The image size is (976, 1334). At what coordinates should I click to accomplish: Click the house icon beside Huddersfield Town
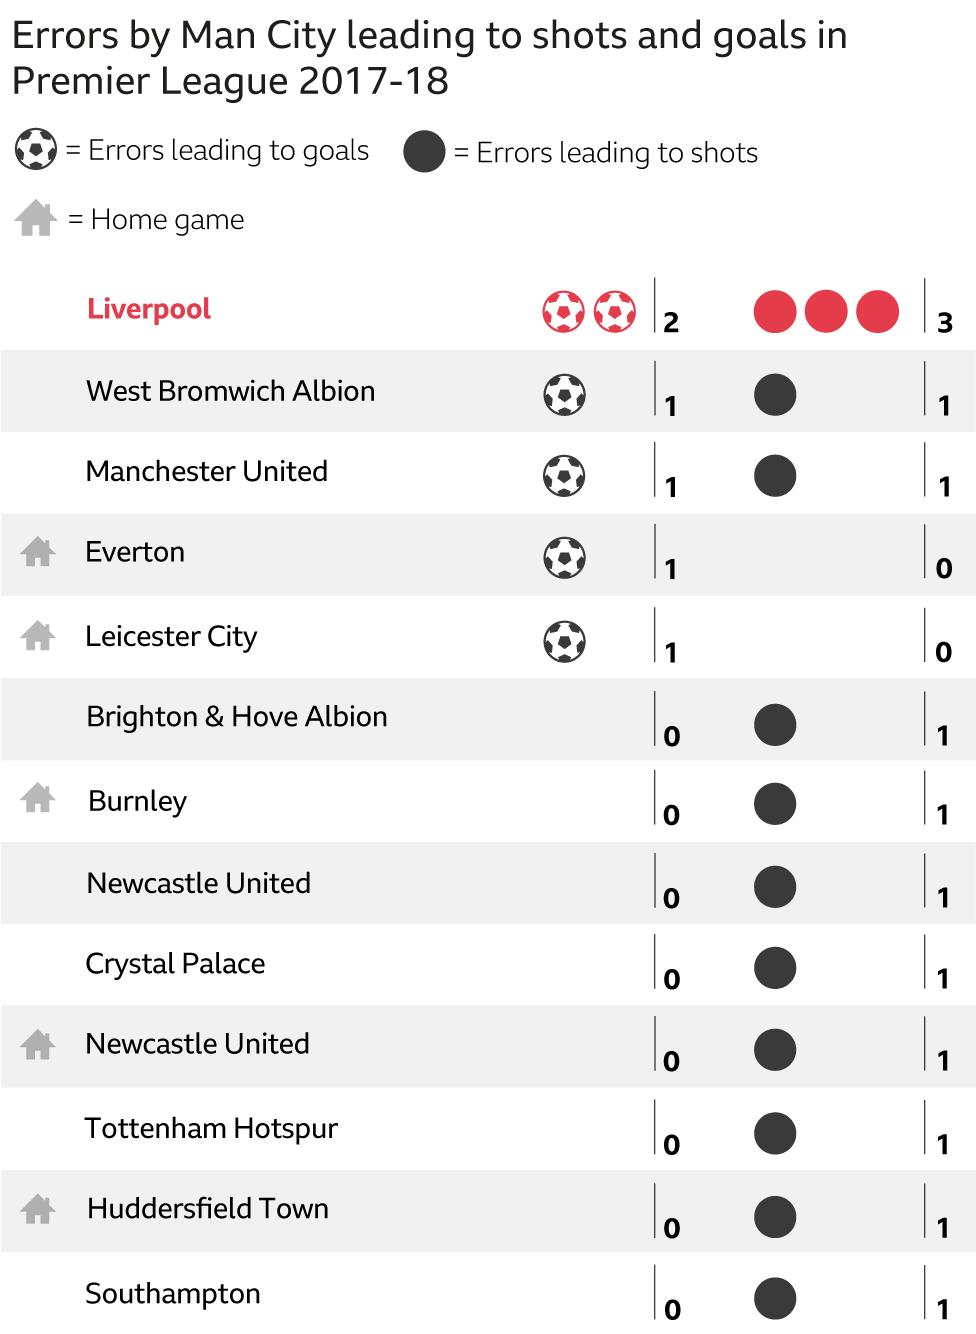[x=38, y=1209]
